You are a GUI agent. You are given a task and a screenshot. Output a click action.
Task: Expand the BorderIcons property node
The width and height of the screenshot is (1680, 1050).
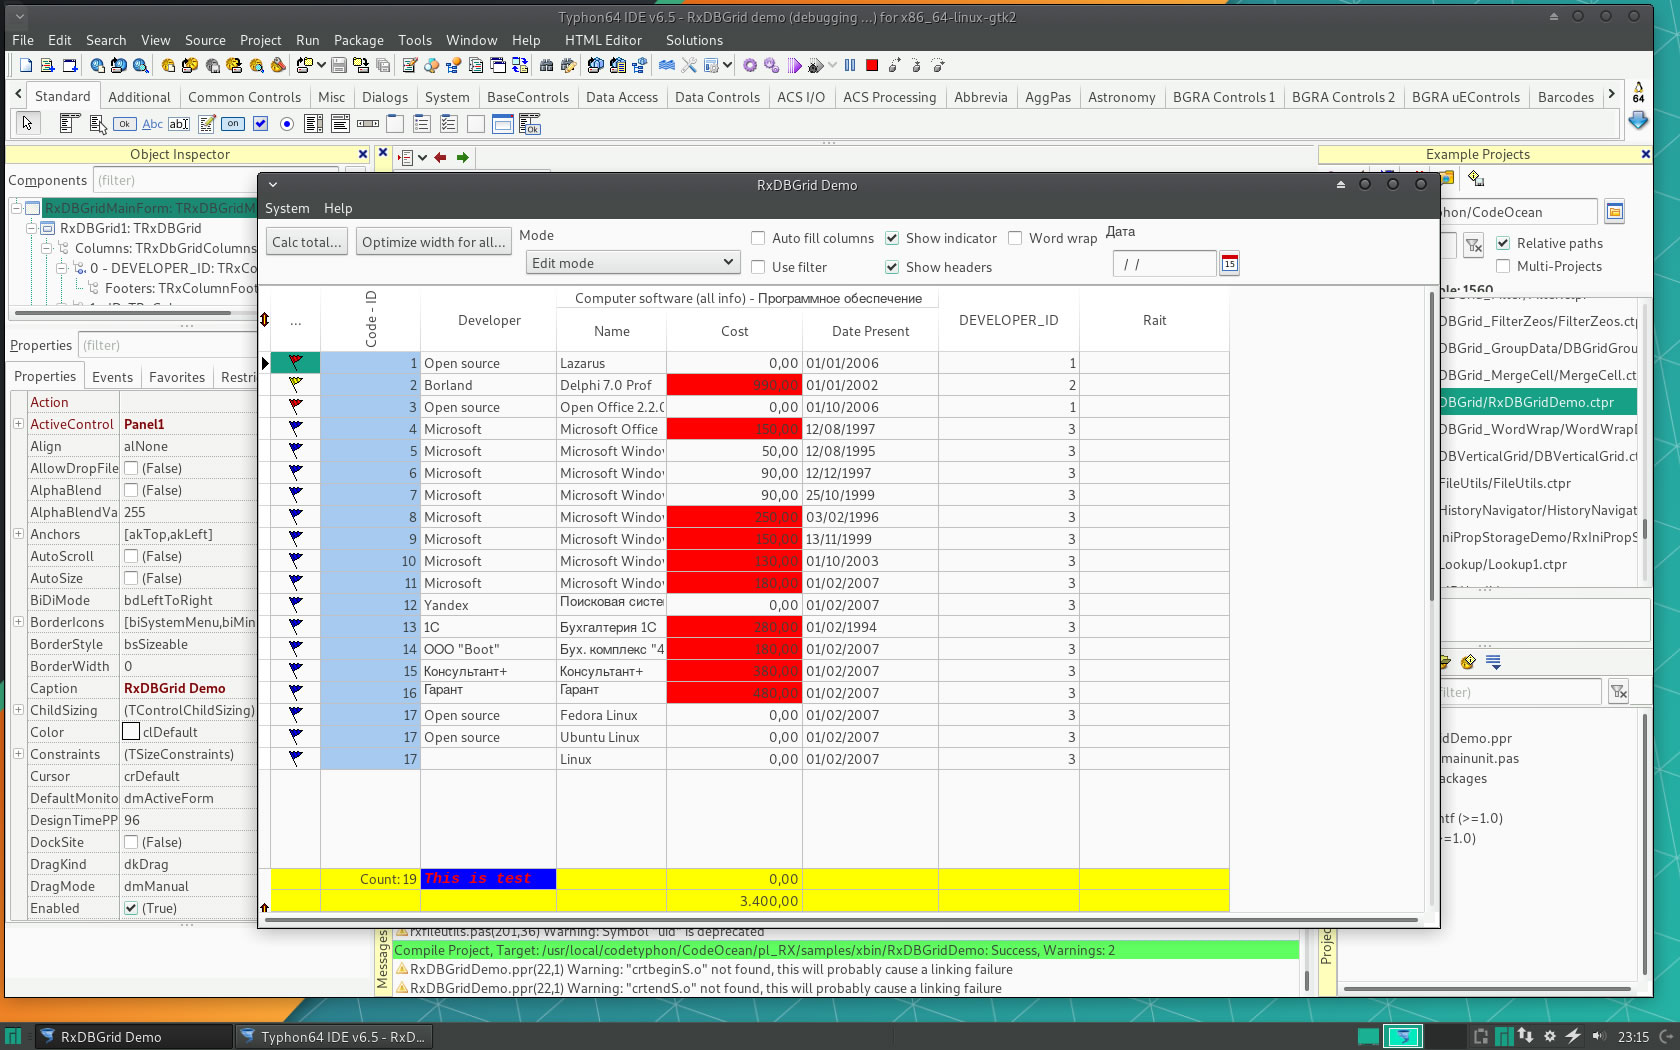coord(18,622)
